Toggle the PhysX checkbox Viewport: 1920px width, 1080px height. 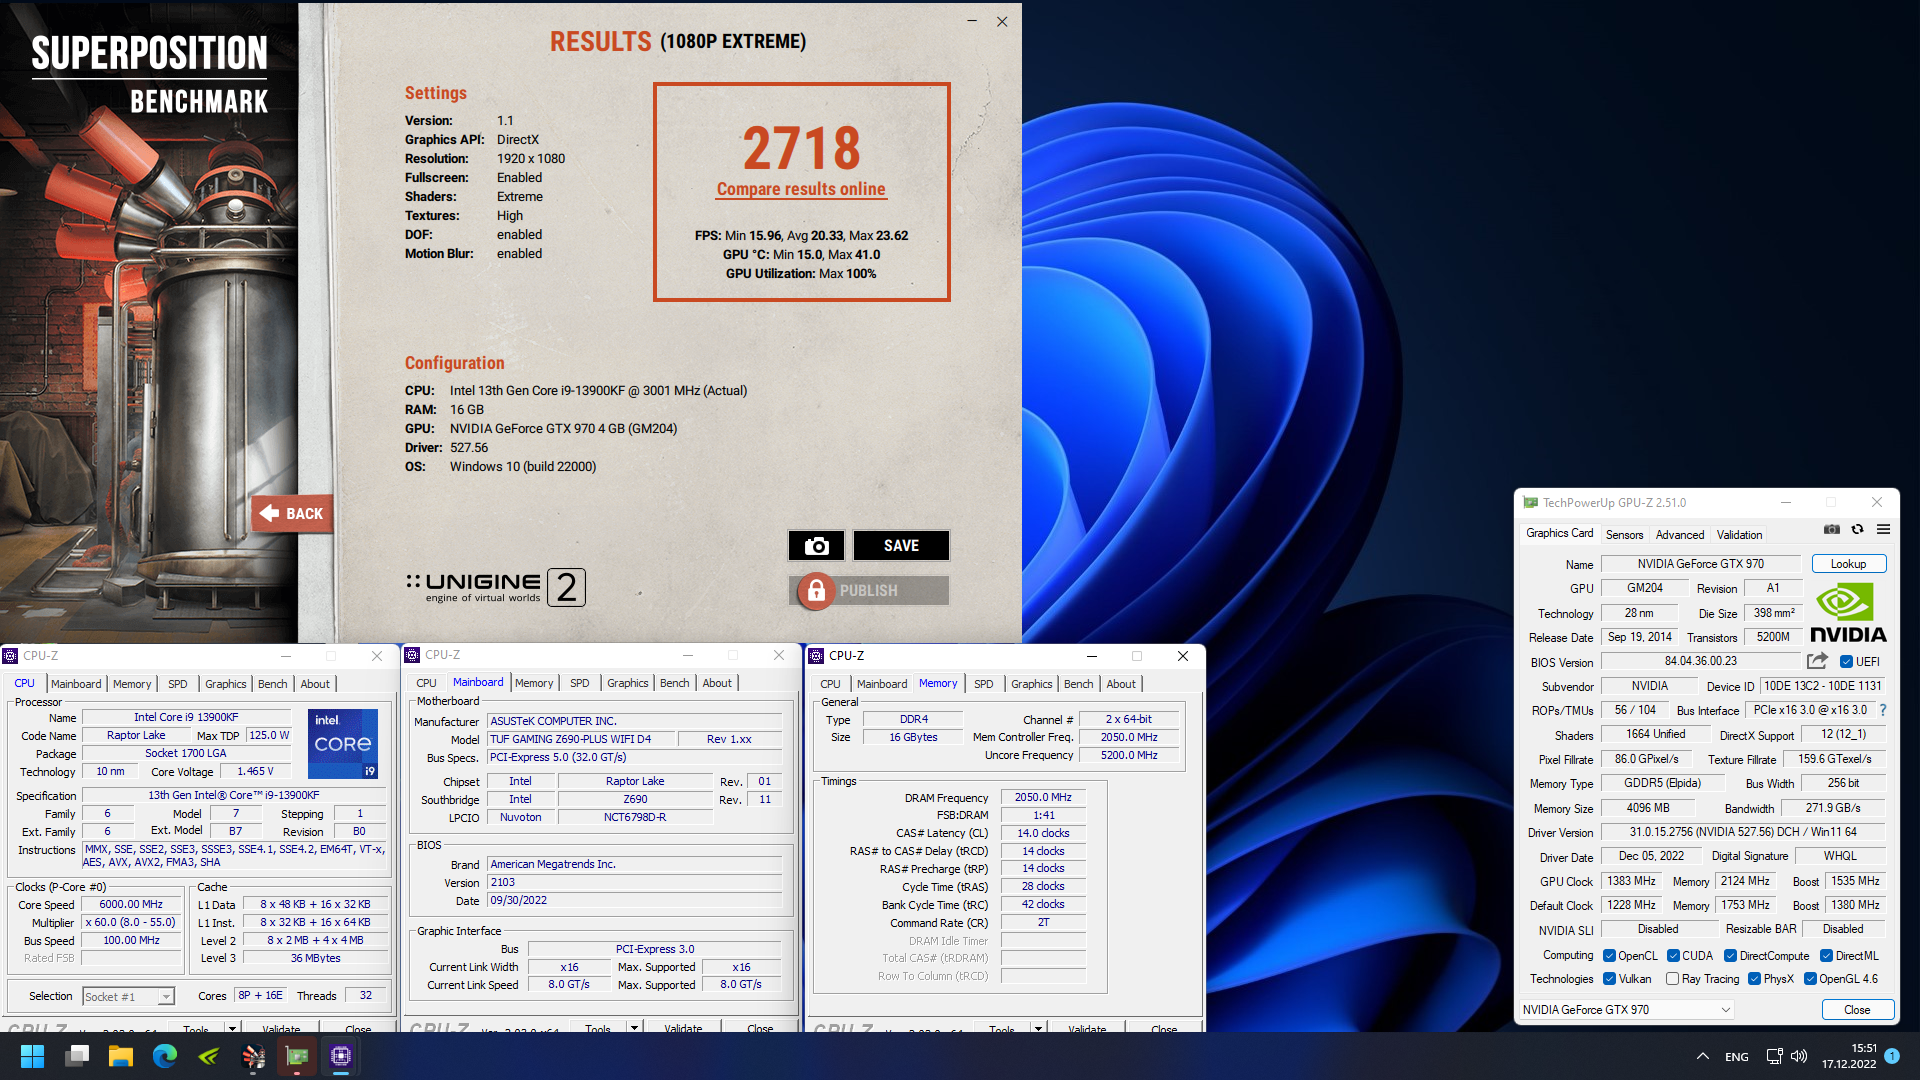[1754, 979]
